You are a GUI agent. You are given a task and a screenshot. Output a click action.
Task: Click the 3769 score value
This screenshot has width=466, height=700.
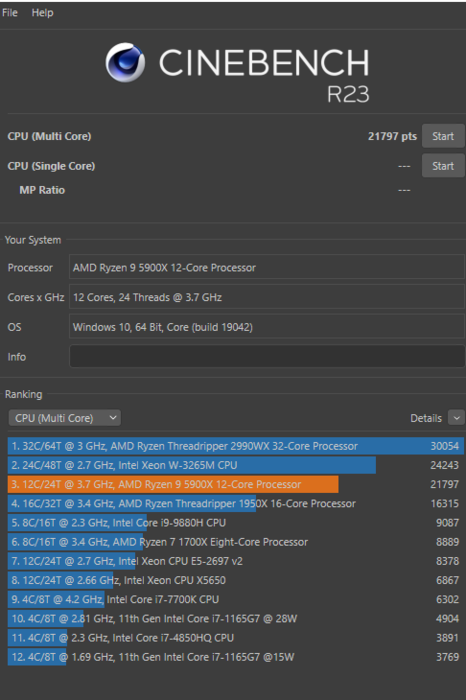tap(447, 657)
